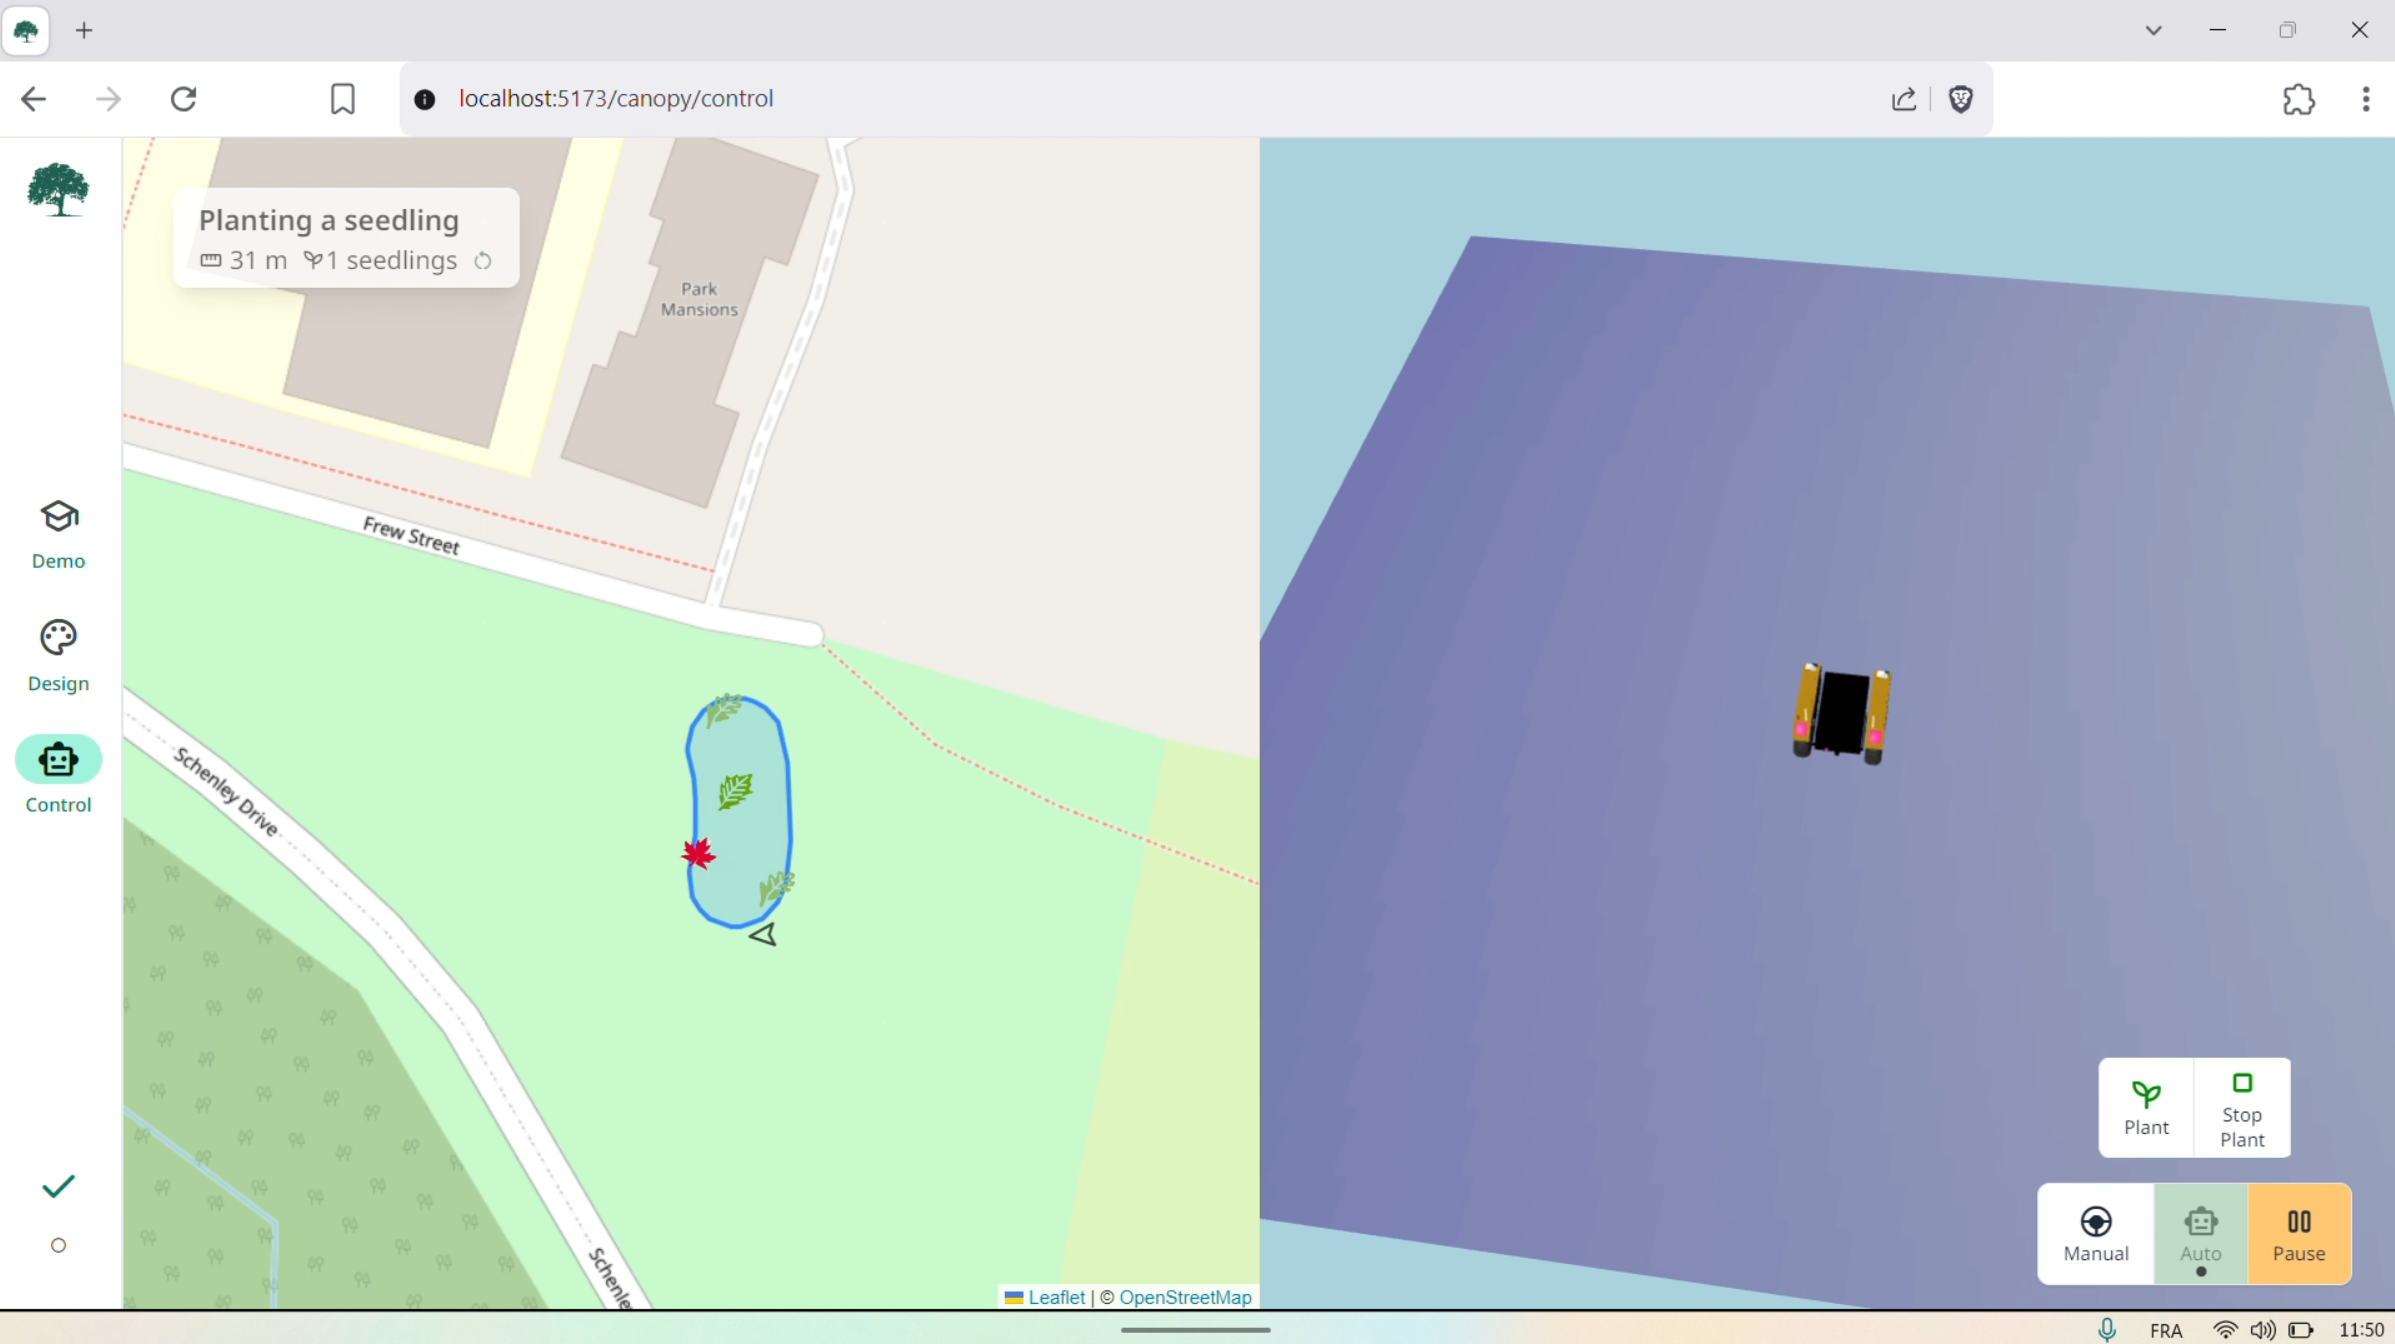Enable the checkmark status indicator
Viewport: 2395px width, 1344px height.
point(58,1186)
